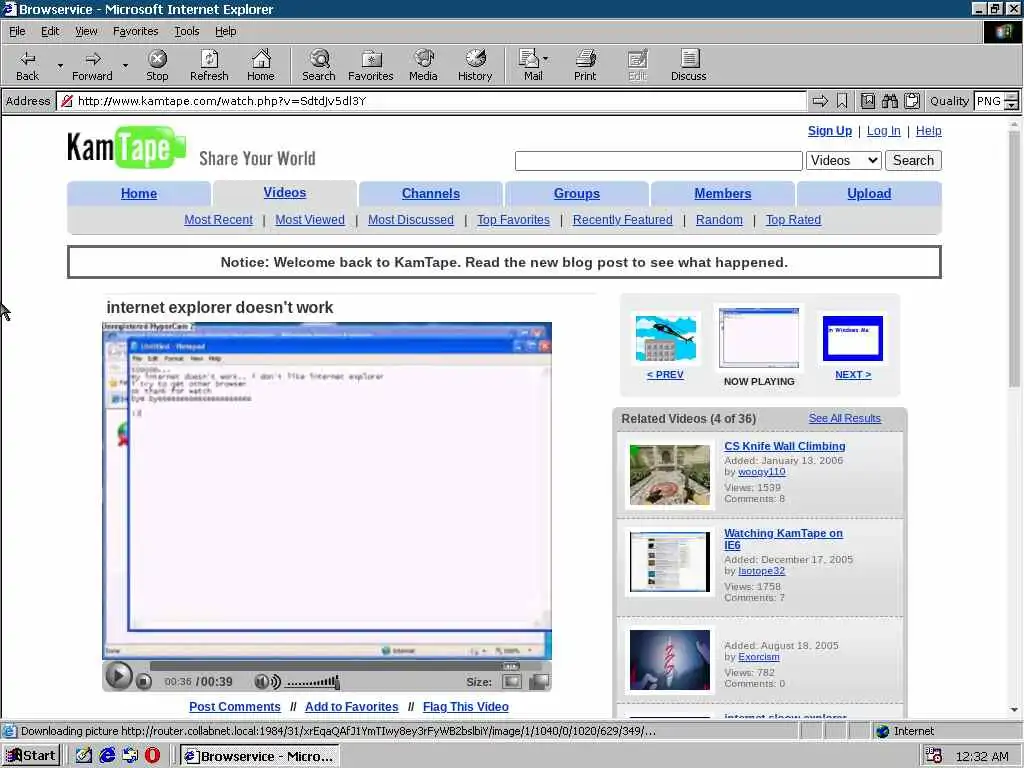Click the Mail toolbar icon

(530, 65)
